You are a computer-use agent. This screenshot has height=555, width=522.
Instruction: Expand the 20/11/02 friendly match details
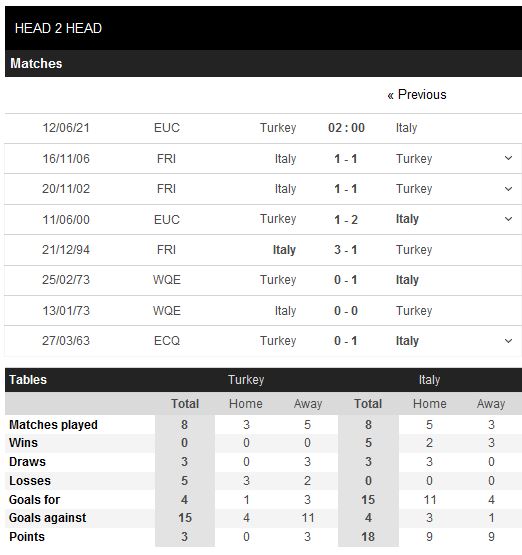tap(508, 189)
